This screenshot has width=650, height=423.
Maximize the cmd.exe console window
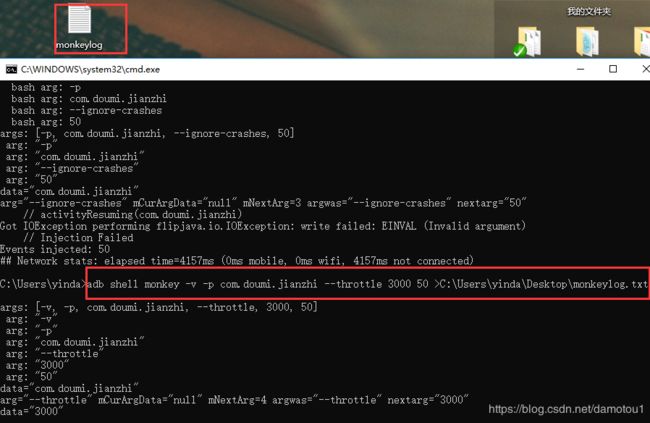(x=613, y=69)
